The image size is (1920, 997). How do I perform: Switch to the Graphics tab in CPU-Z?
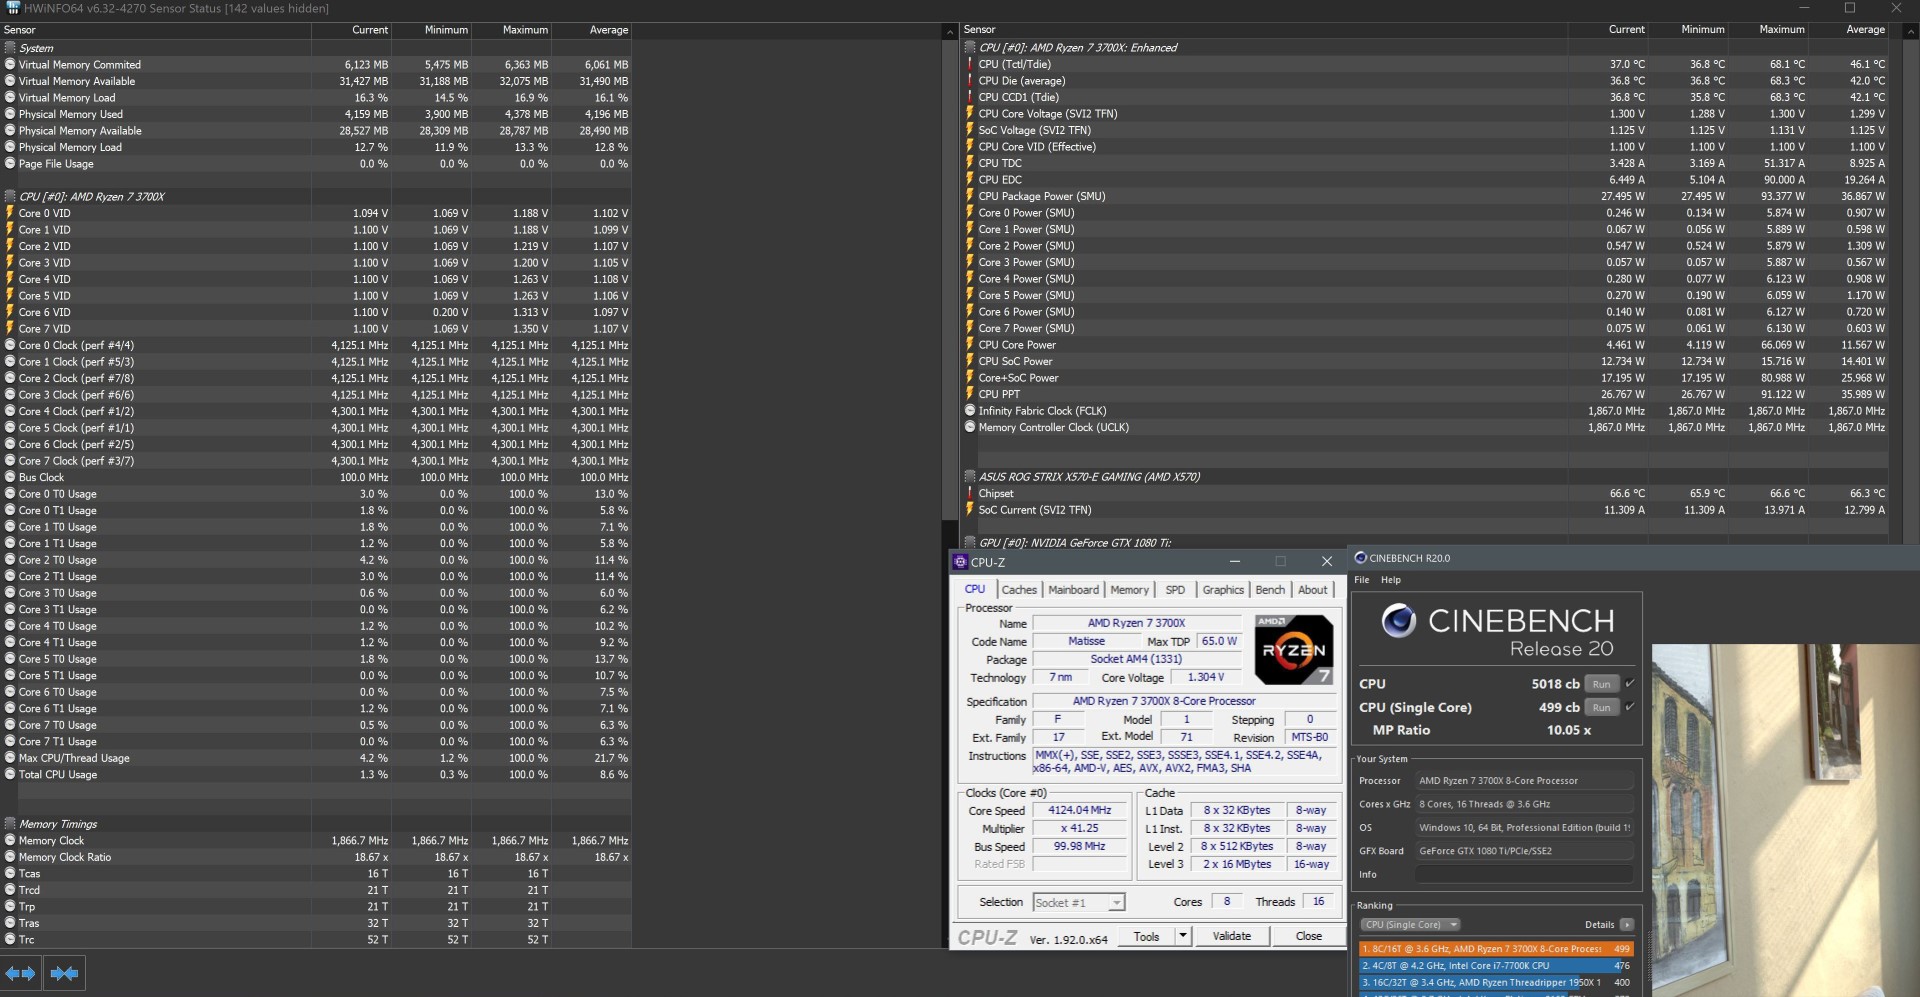coord(1223,590)
